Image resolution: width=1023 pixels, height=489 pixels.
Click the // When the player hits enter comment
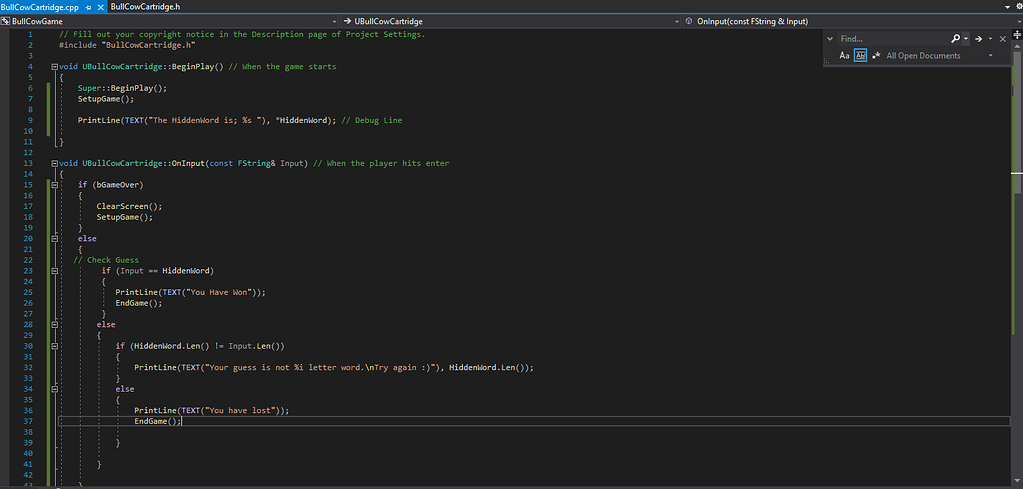(x=381, y=163)
